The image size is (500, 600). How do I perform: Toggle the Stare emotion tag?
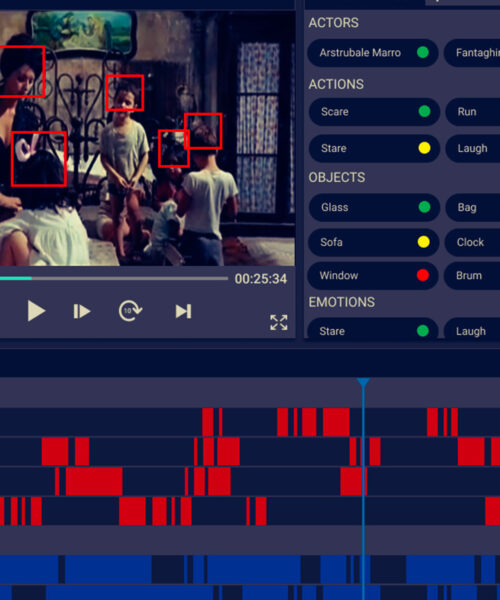click(x=373, y=331)
